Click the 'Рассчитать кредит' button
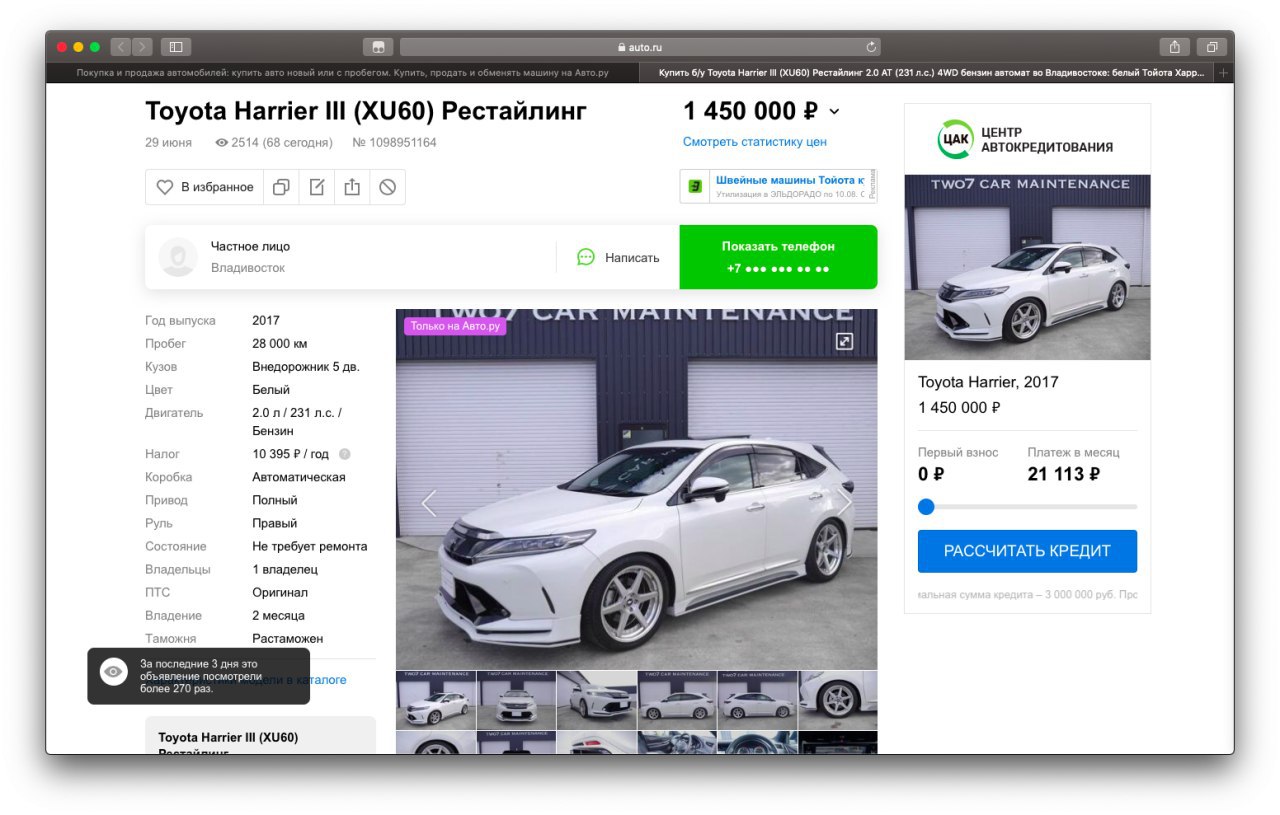This screenshot has height=815, width=1280. click(x=1027, y=551)
